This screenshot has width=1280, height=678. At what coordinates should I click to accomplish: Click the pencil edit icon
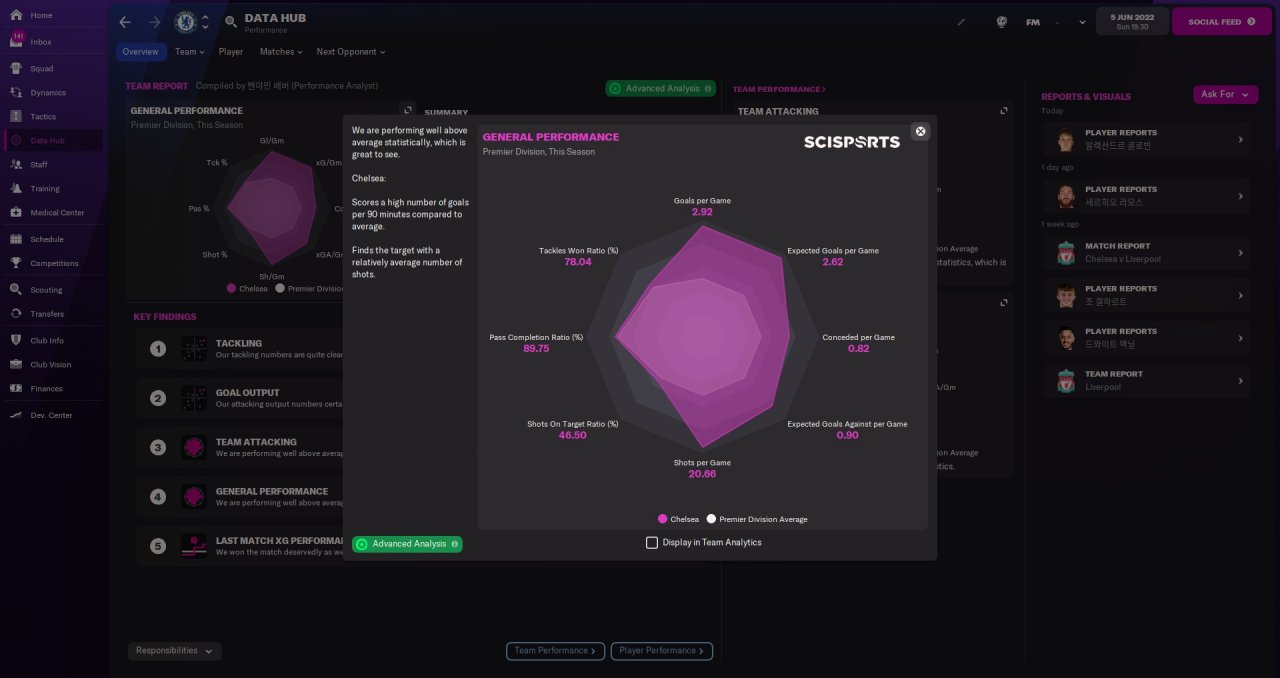961,22
